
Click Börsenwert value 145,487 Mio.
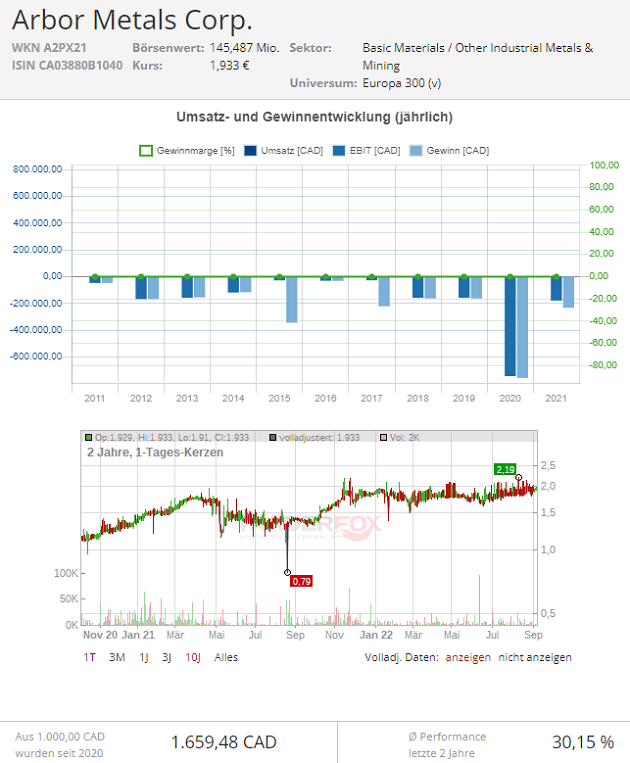(x=245, y=48)
